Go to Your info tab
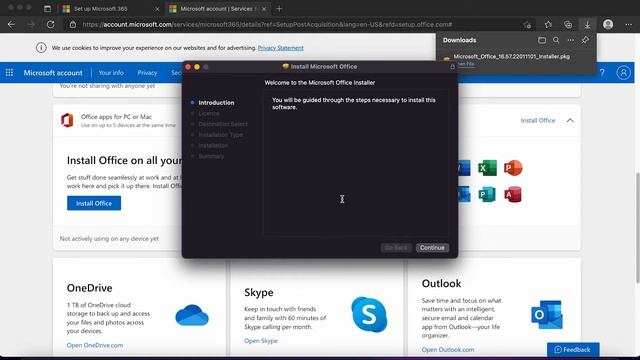This screenshot has height=360, width=640. tap(111, 73)
